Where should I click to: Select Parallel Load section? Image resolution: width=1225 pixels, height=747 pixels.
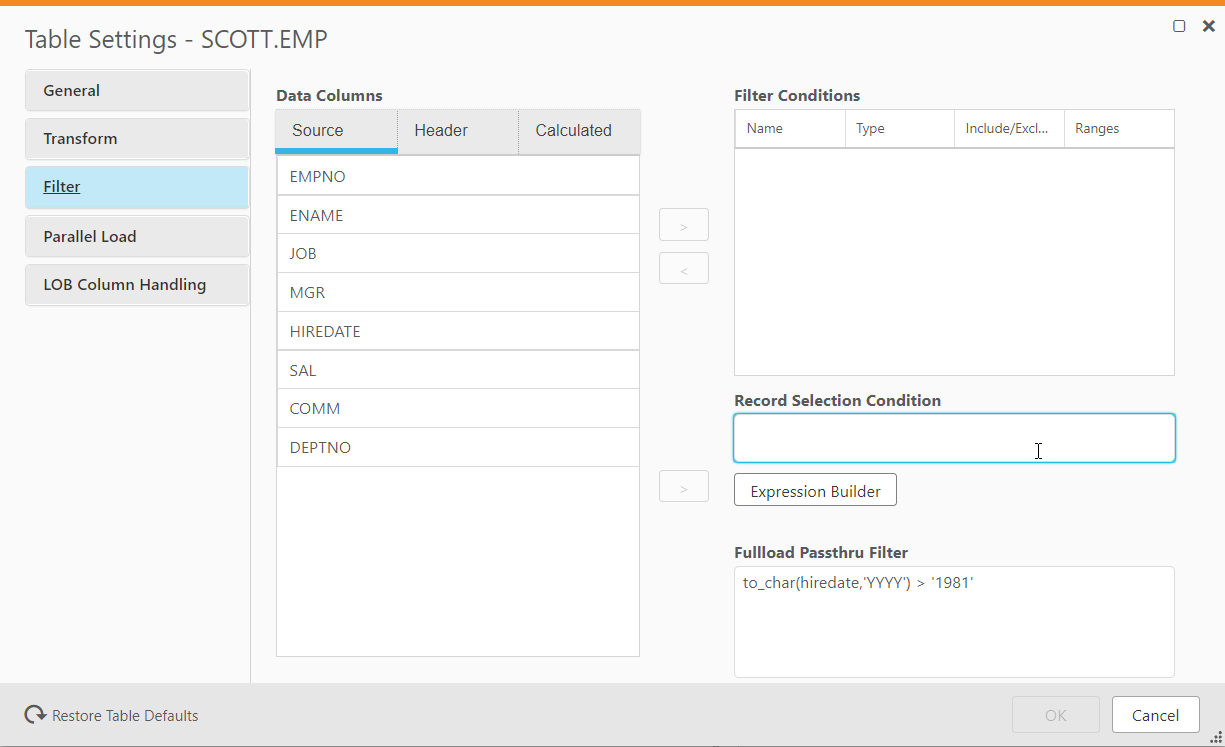[x=137, y=236]
